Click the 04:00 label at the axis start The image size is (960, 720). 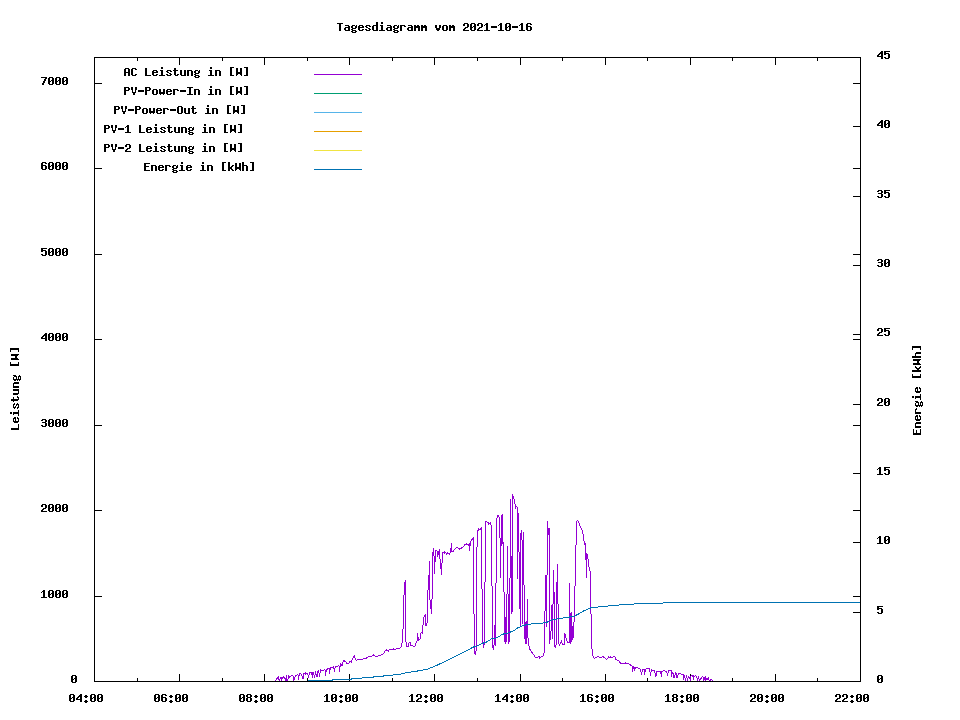pyautogui.click(x=87, y=698)
